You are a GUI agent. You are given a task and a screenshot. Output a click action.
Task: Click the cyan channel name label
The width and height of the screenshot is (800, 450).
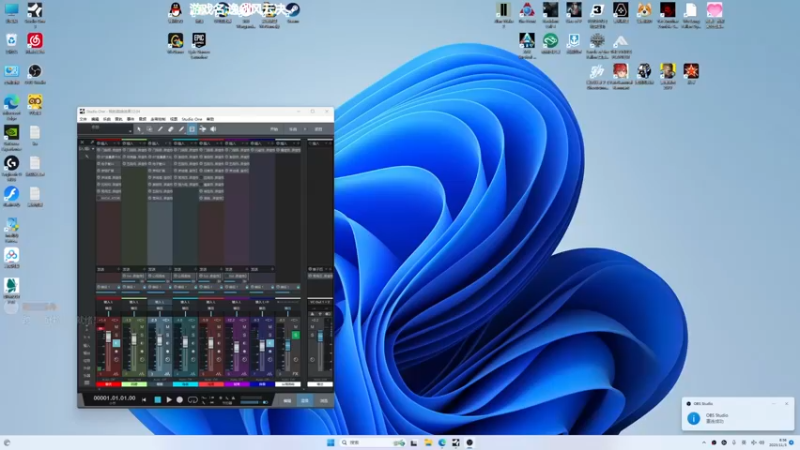pos(185,384)
